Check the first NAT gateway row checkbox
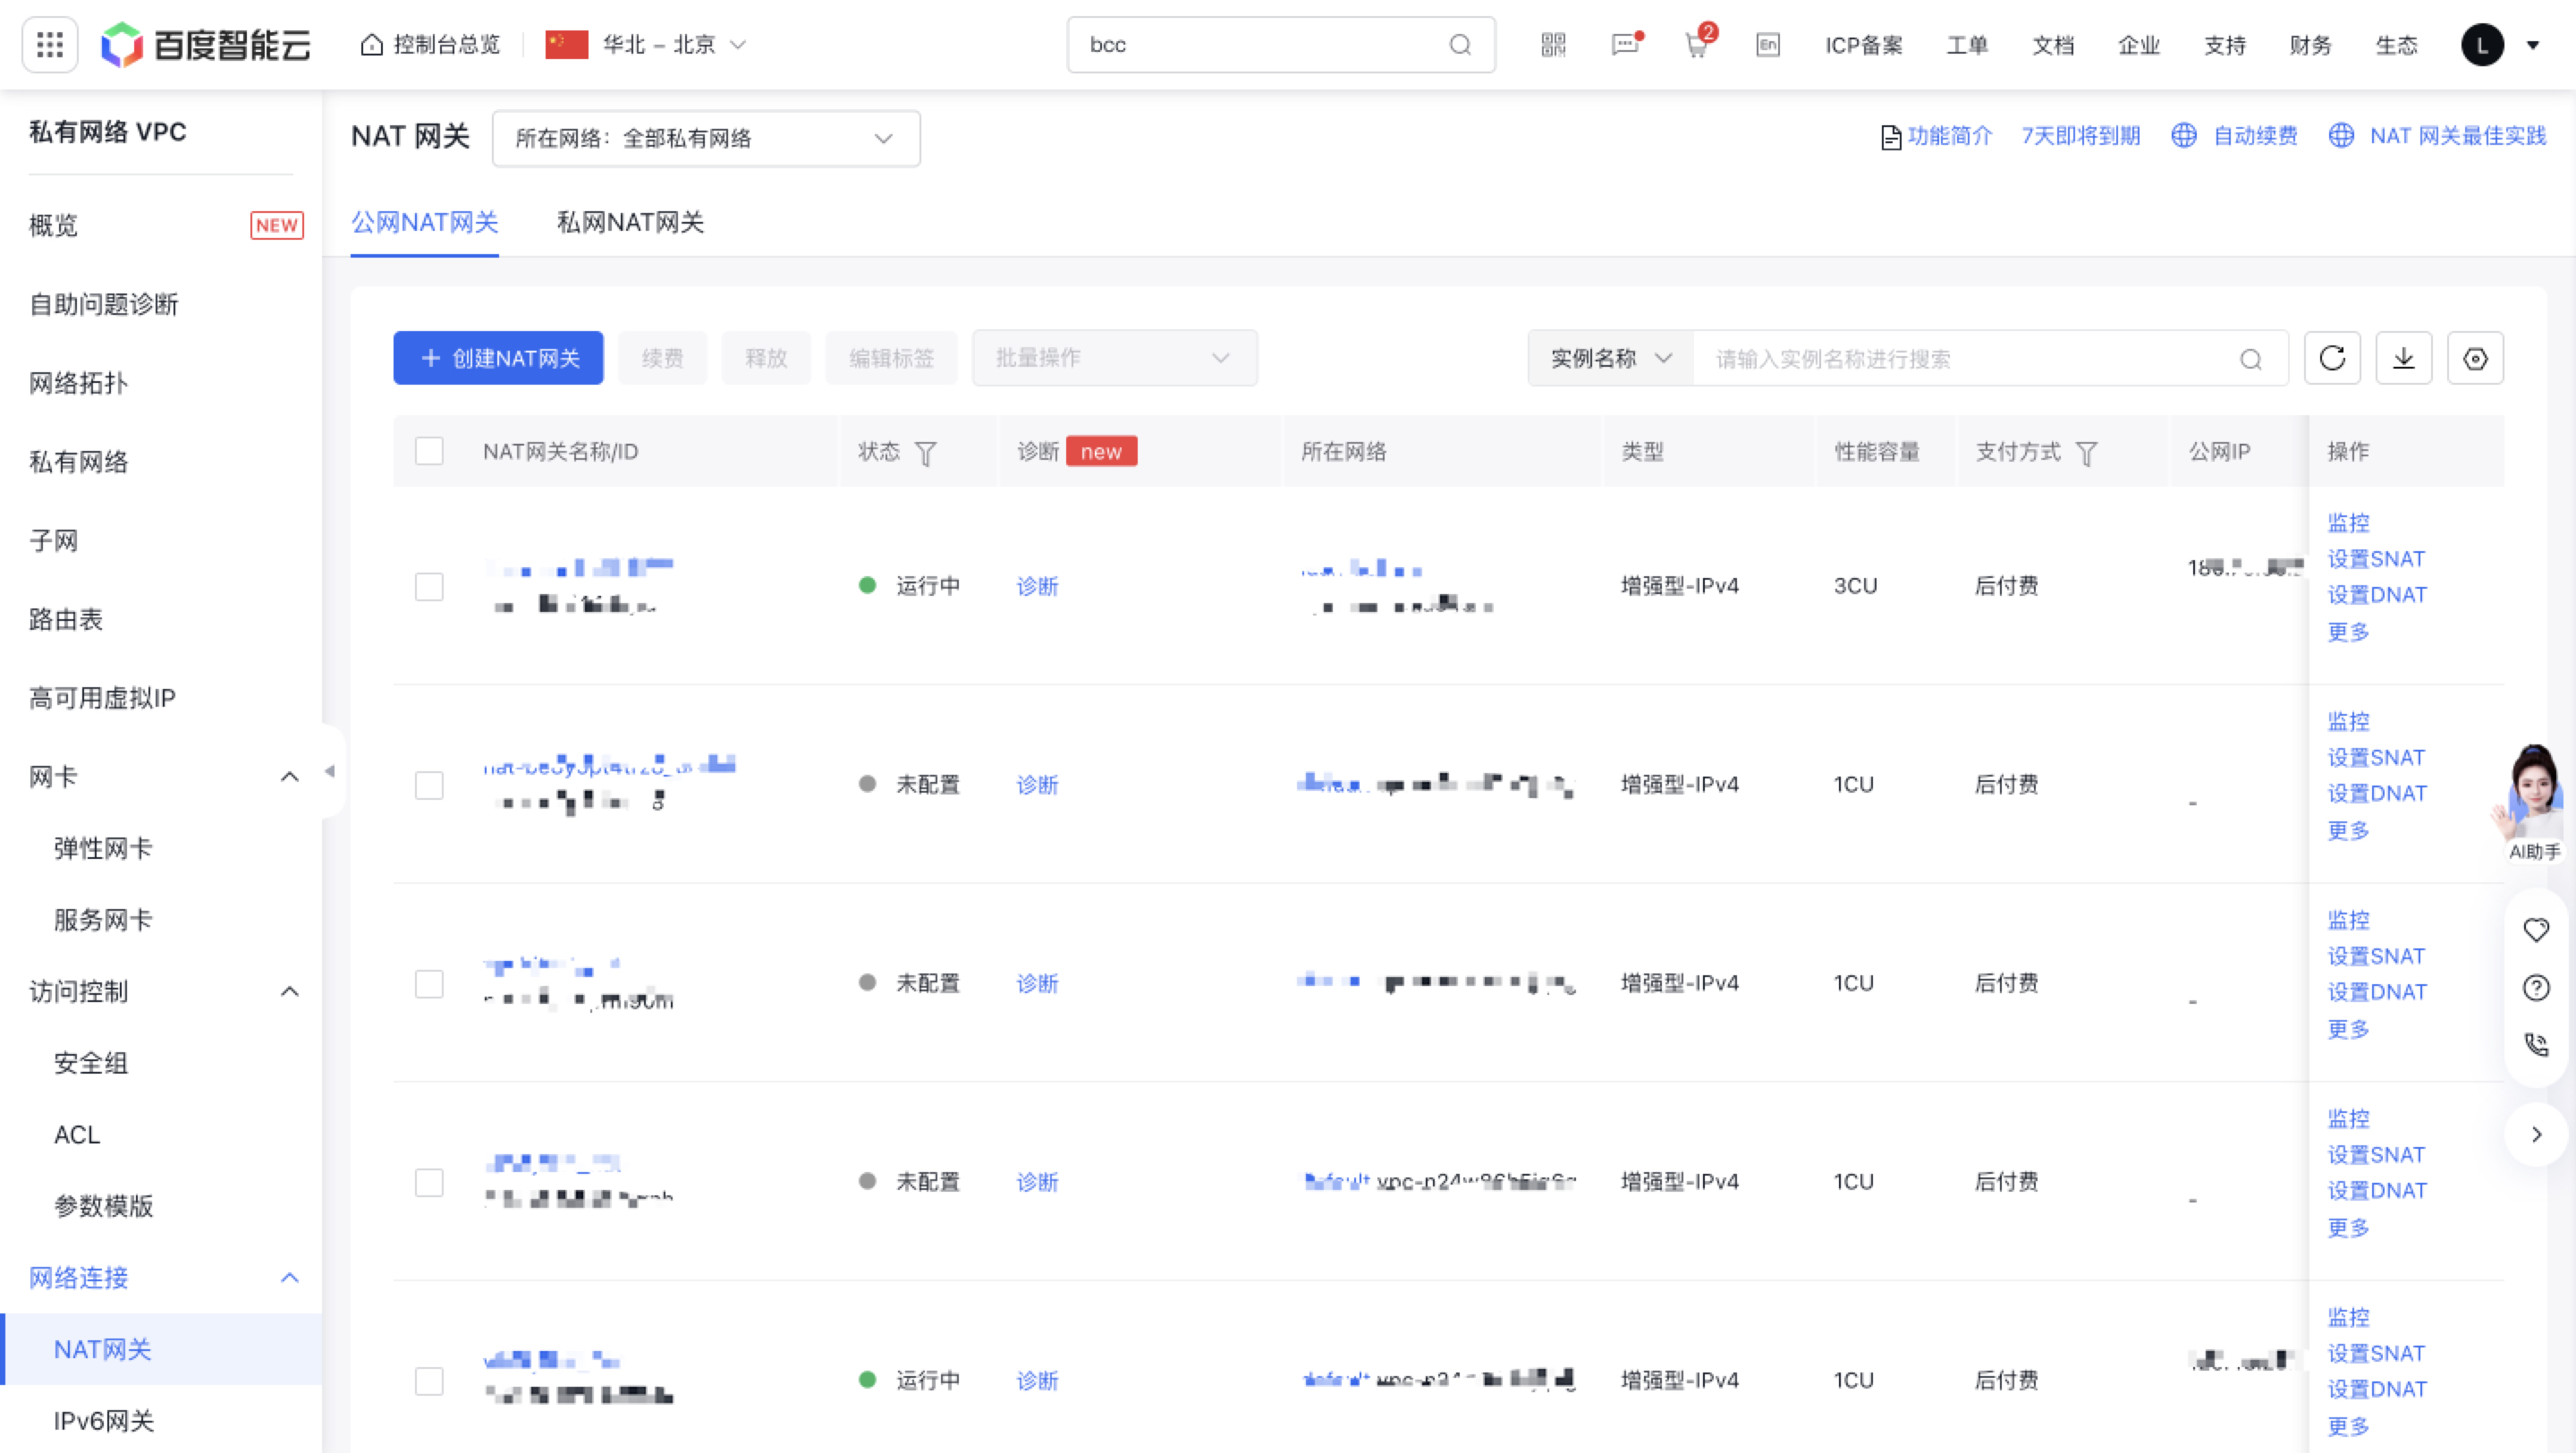The width and height of the screenshot is (2576, 1453). click(x=429, y=586)
